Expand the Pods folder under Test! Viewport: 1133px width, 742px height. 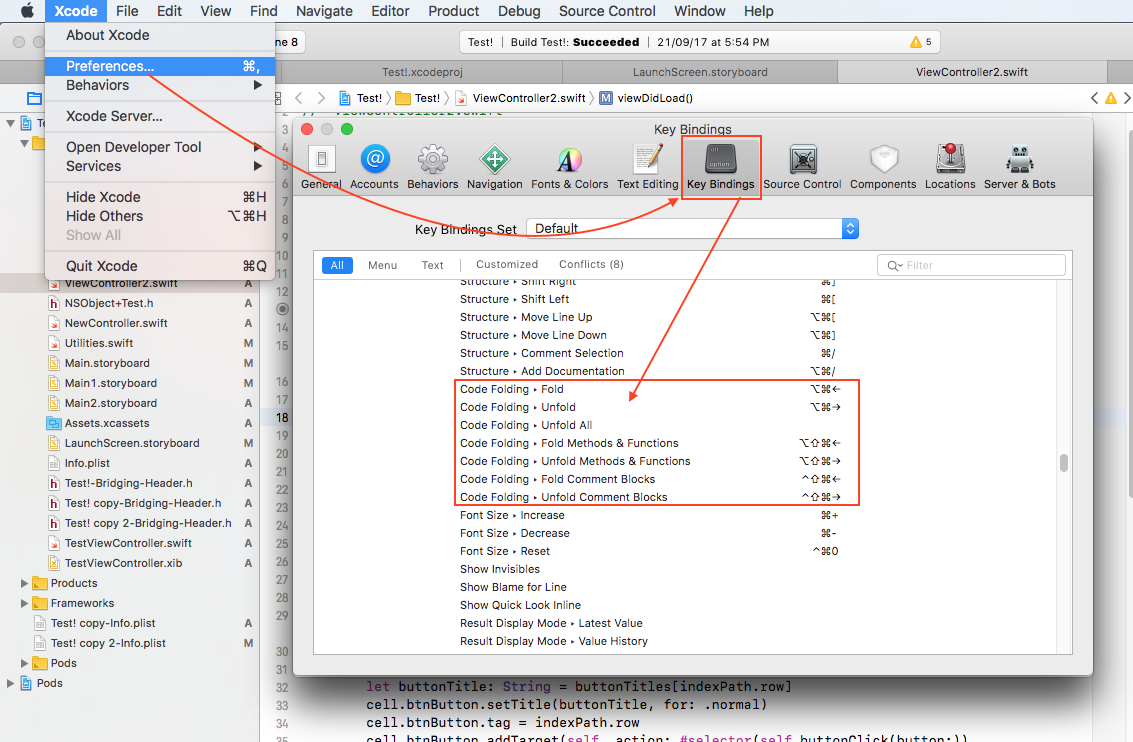click(24, 663)
